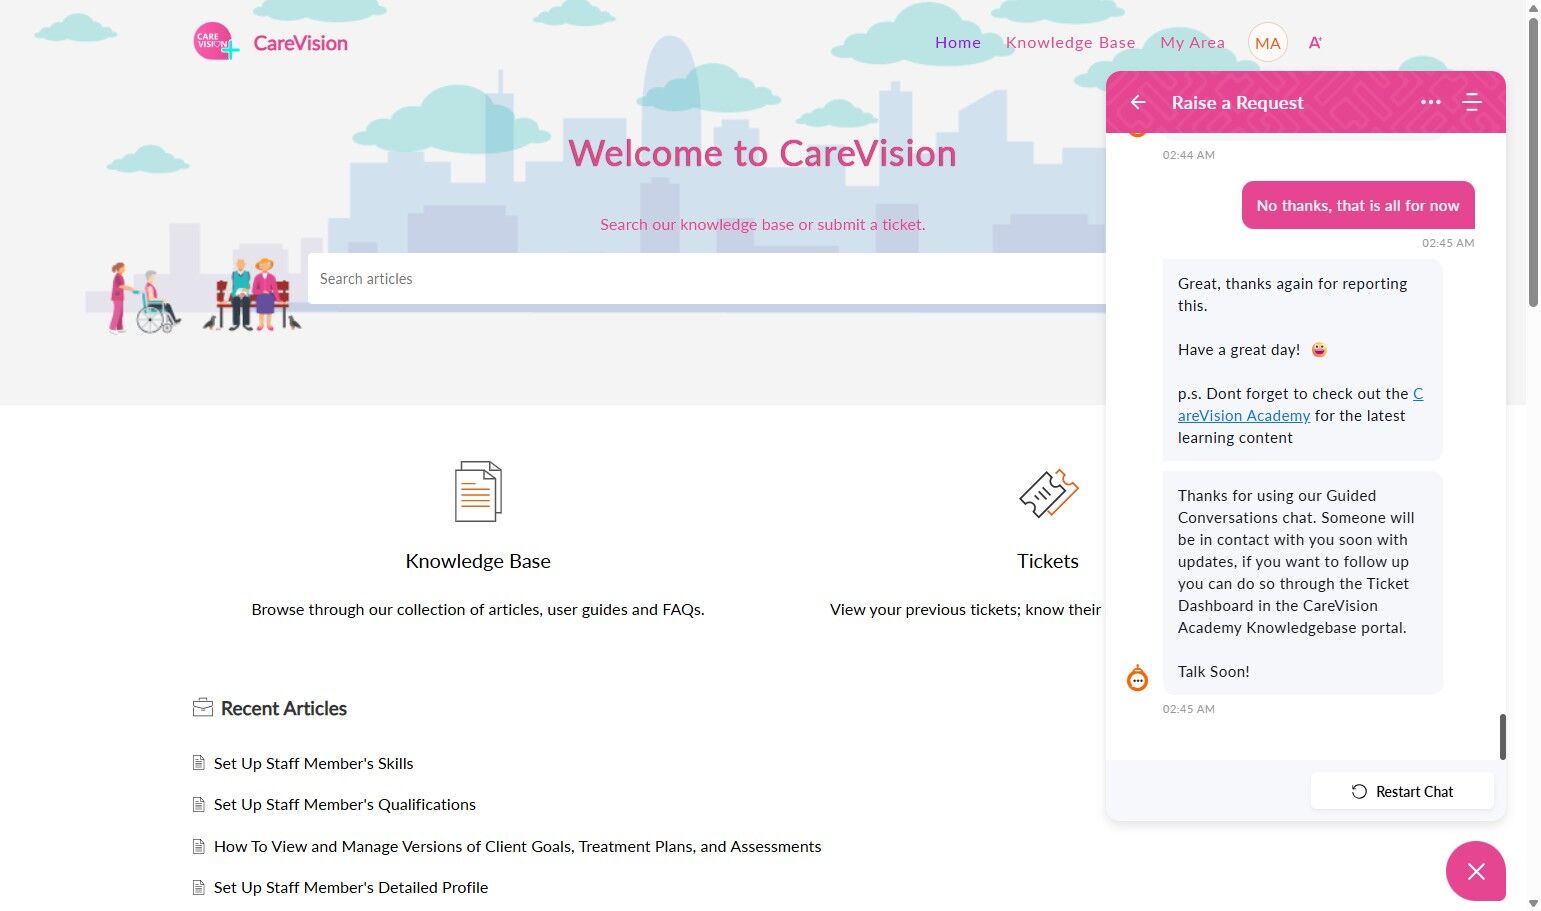Click the 'Have a great day!' chat text
This screenshot has height=911, width=1541.
click(1239, 349)
